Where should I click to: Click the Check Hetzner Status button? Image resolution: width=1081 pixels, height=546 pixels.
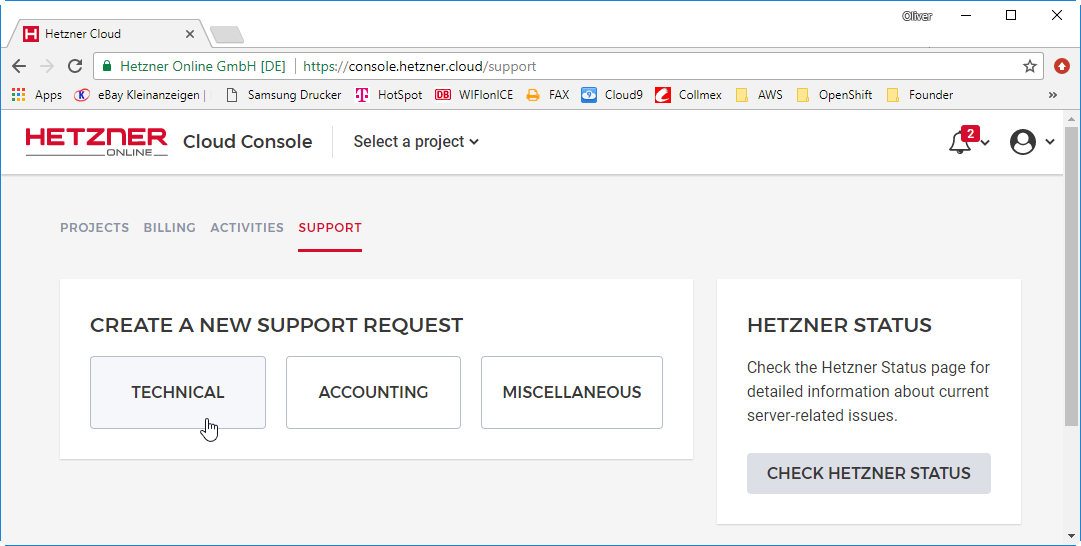coord(869,474)
